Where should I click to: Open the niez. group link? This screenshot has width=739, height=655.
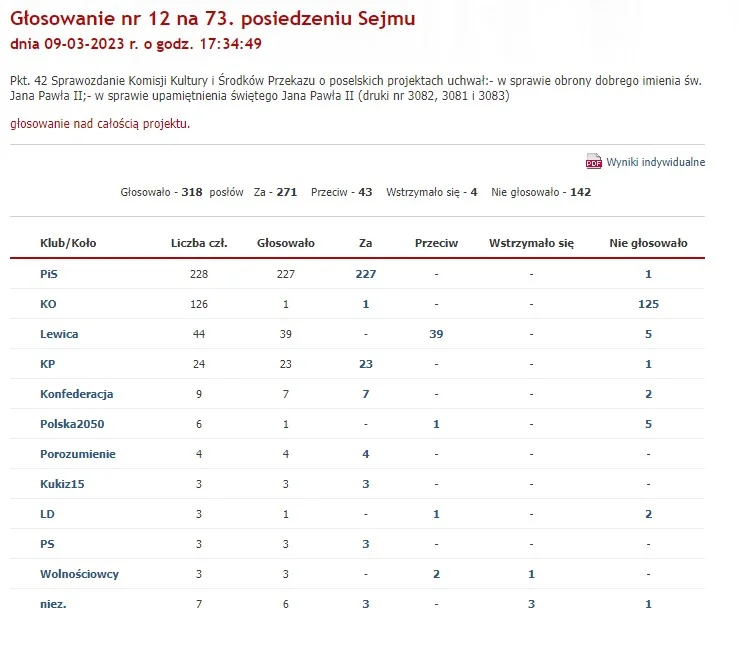point(53,604)
